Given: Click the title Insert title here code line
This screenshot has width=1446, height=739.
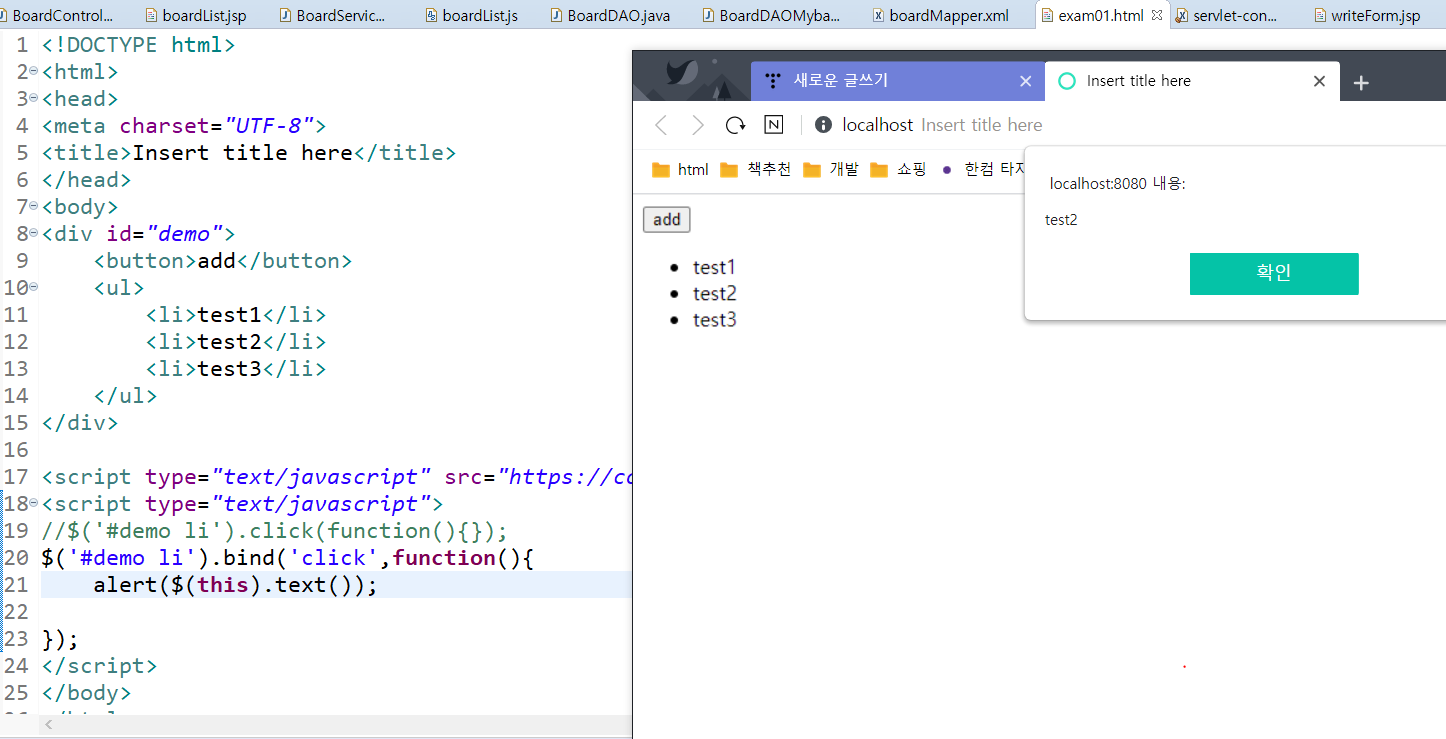Looking at the screenshot, I should pyautogui.click(x=249, y=153).
